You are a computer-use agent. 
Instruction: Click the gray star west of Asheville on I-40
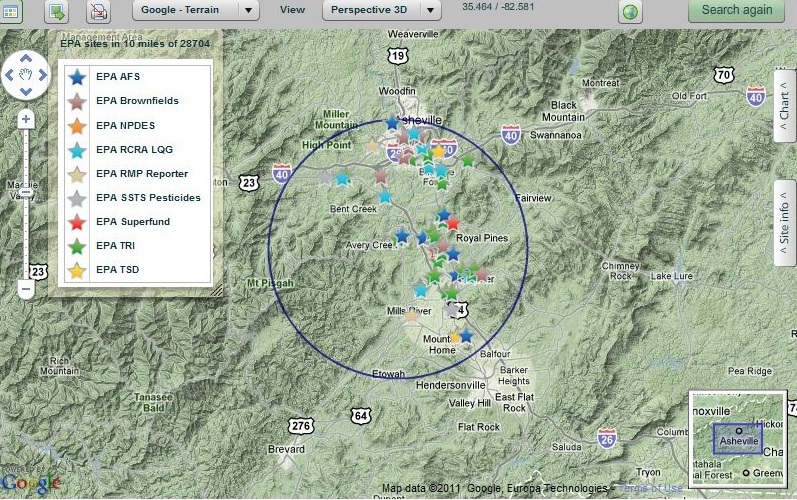tap(325, 178)
